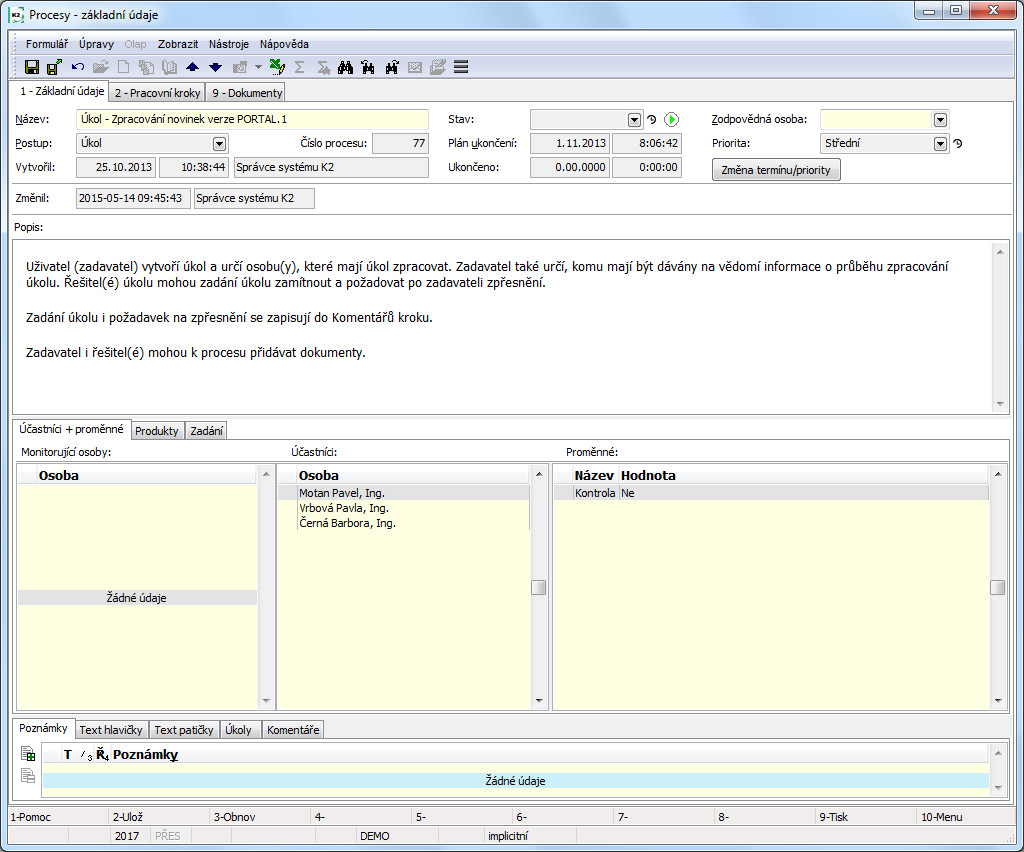Go to previous record with up arrow

coord(193,67)
